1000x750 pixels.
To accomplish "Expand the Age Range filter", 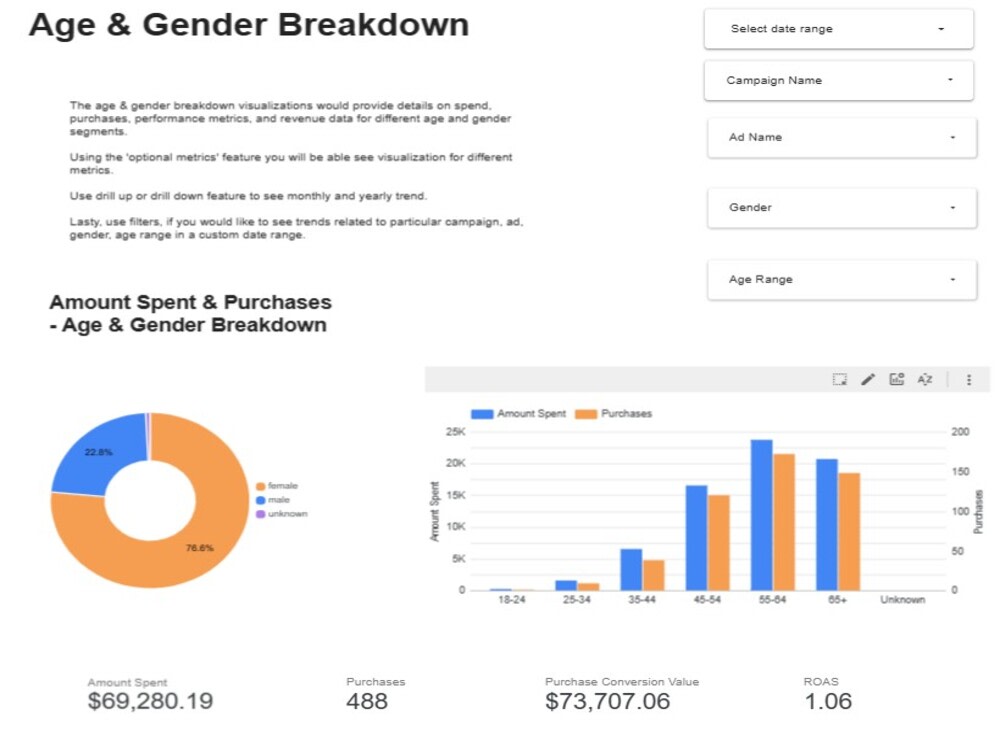I will pyautogui.click(x=842, y=279).
